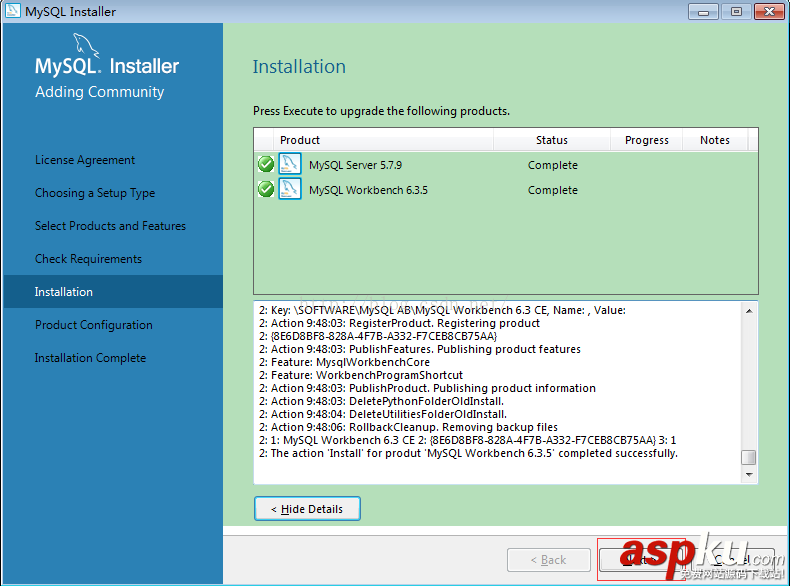This screenshot has height=586, width=790.
Task: Jump to Installation Complete step
Action: (90, 358)
